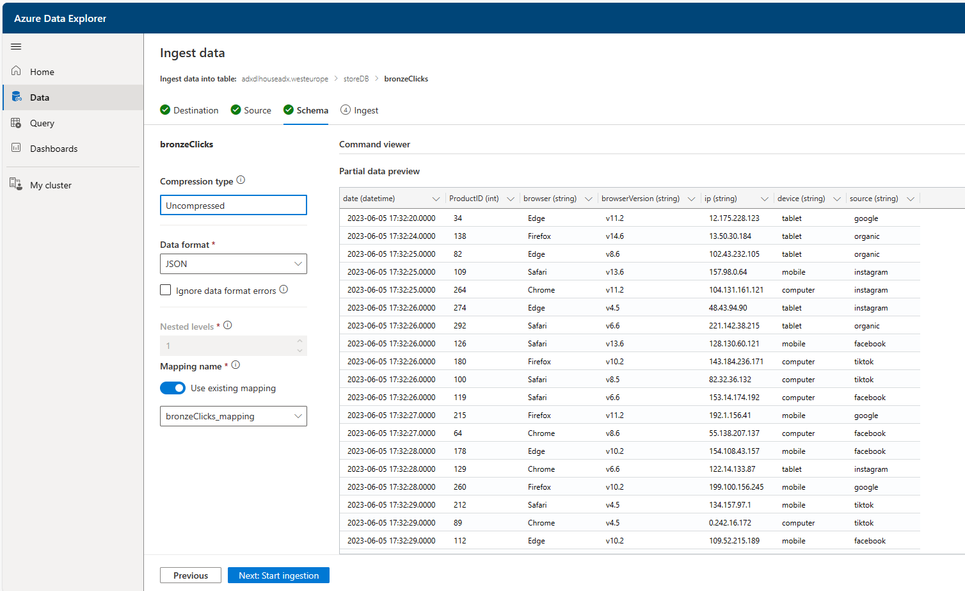Select IP cell 104.131.161.121
Image resolution: width=965 pixels, height=591 pixels.
736,290
